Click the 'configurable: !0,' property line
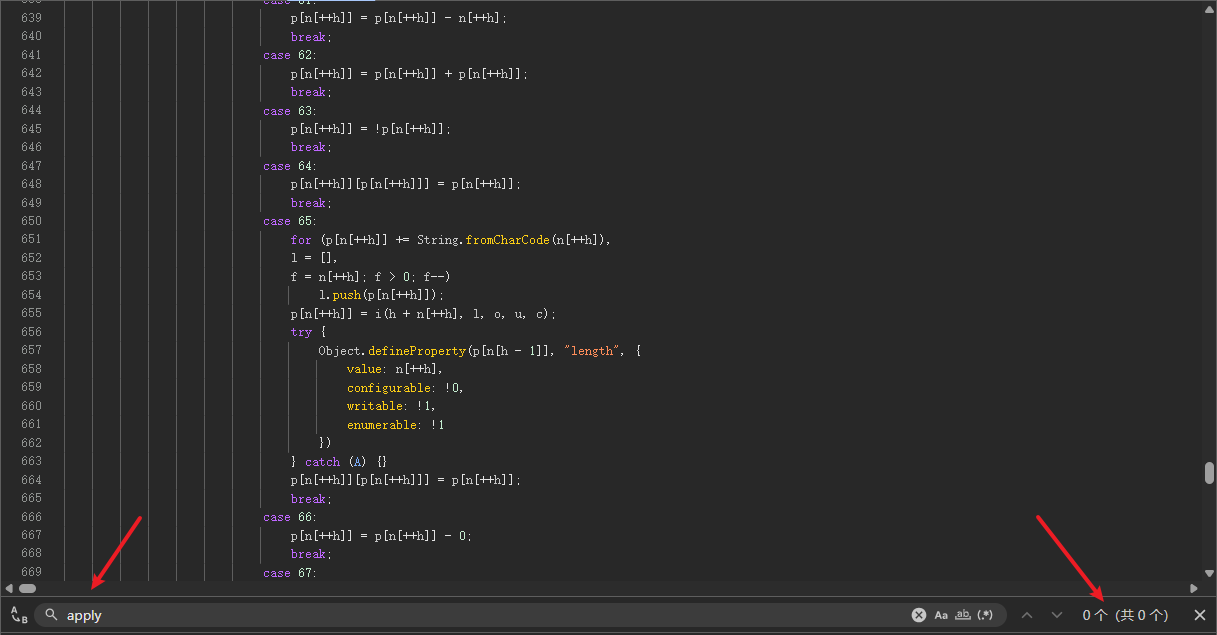This screenshot has width=1217, height=635. point(406,388)
